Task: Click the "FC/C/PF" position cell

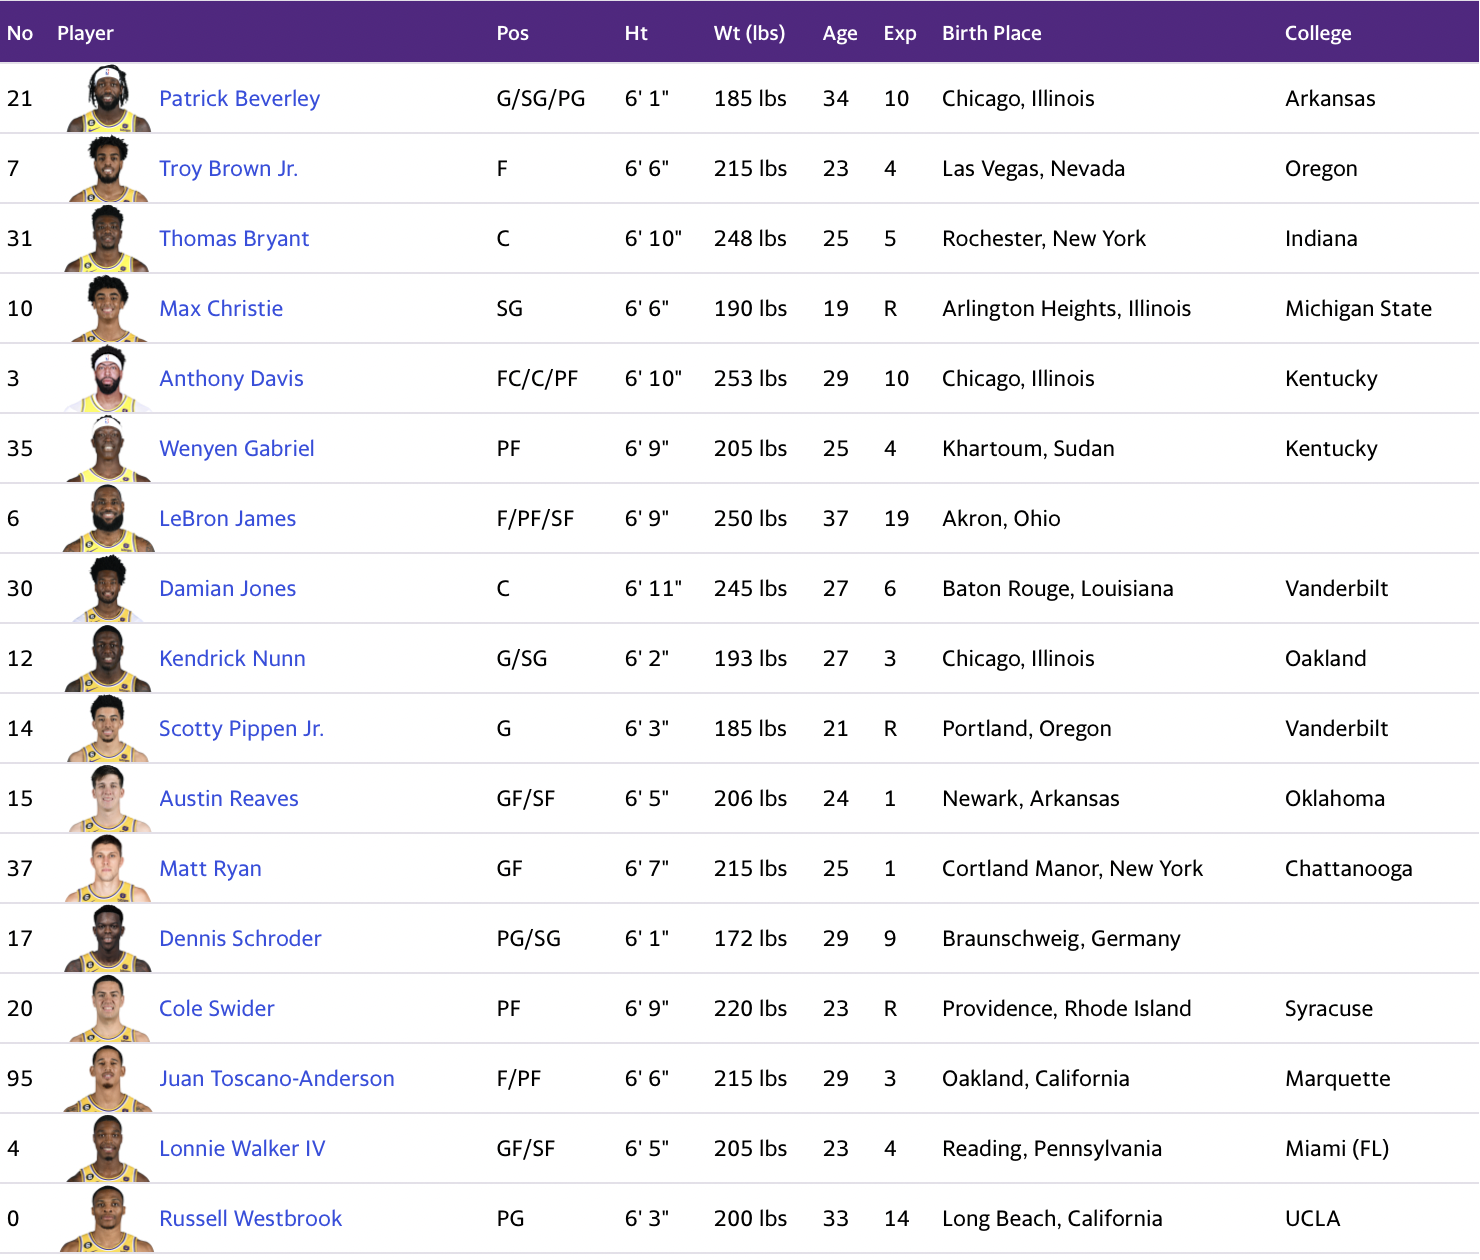Action: pos(537,378)
